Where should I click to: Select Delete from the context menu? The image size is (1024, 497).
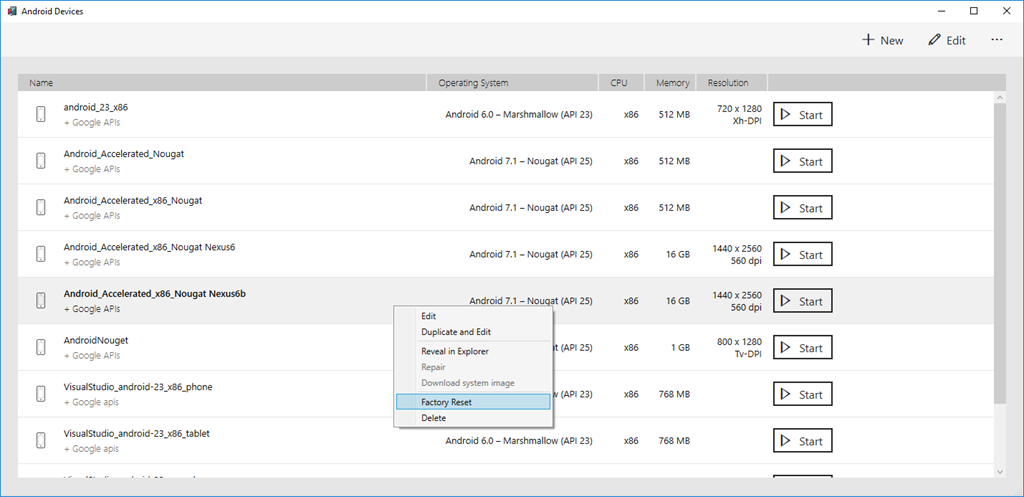433,418
